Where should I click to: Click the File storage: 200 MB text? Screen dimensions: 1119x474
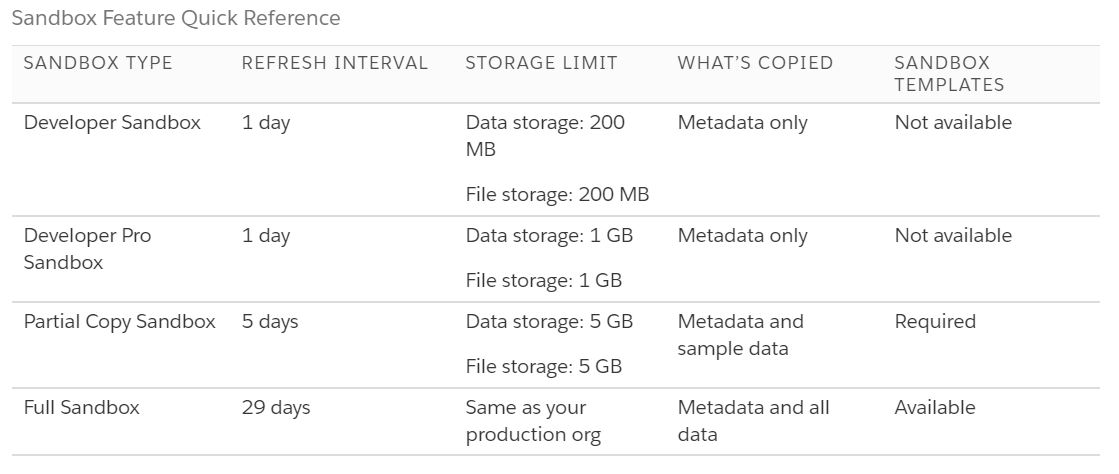[x=557, y=195]
